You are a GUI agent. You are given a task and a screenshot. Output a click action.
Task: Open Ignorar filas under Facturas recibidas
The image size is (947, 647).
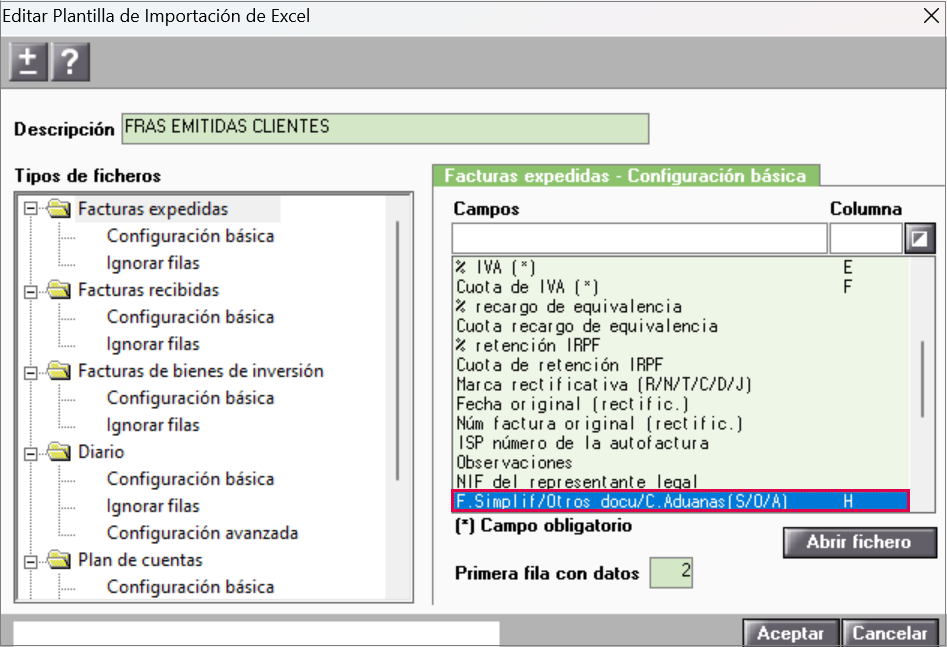click(x=153, y=344)
